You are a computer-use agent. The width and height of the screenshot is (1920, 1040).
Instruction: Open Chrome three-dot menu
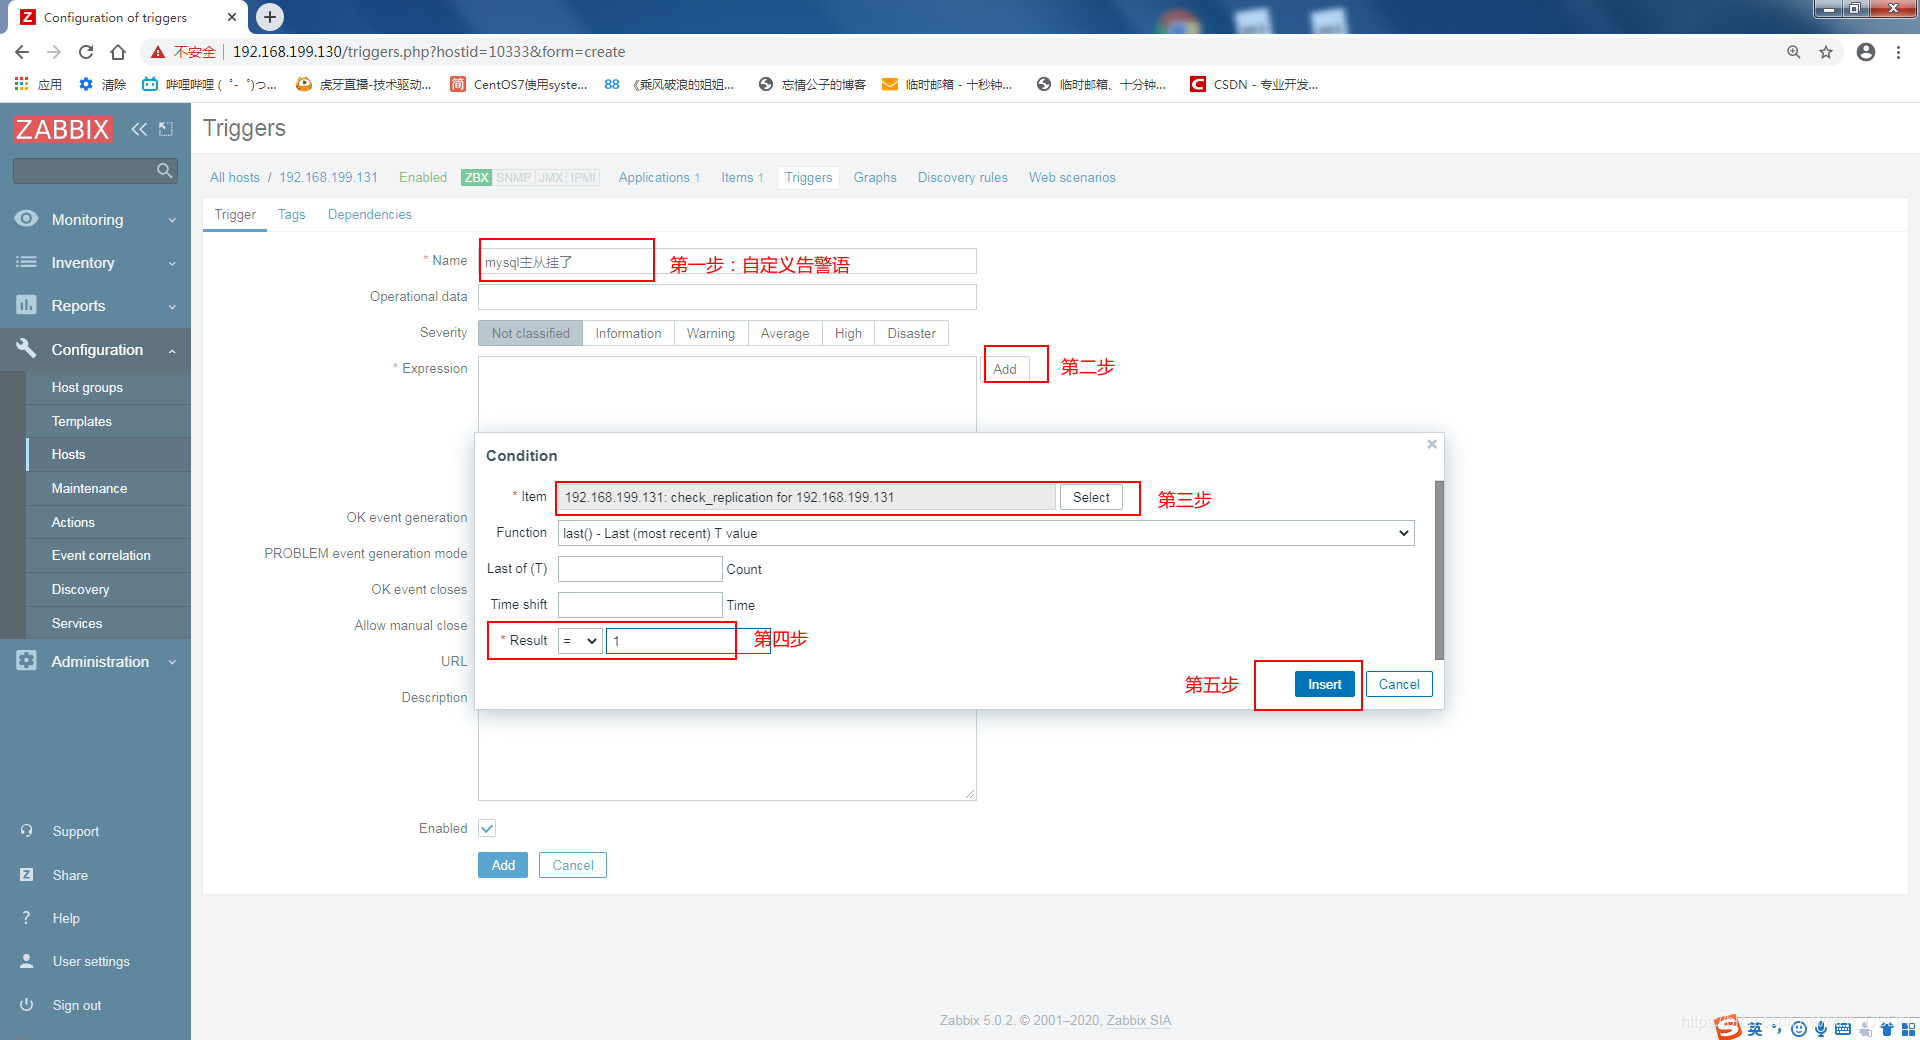(1898, 52)
